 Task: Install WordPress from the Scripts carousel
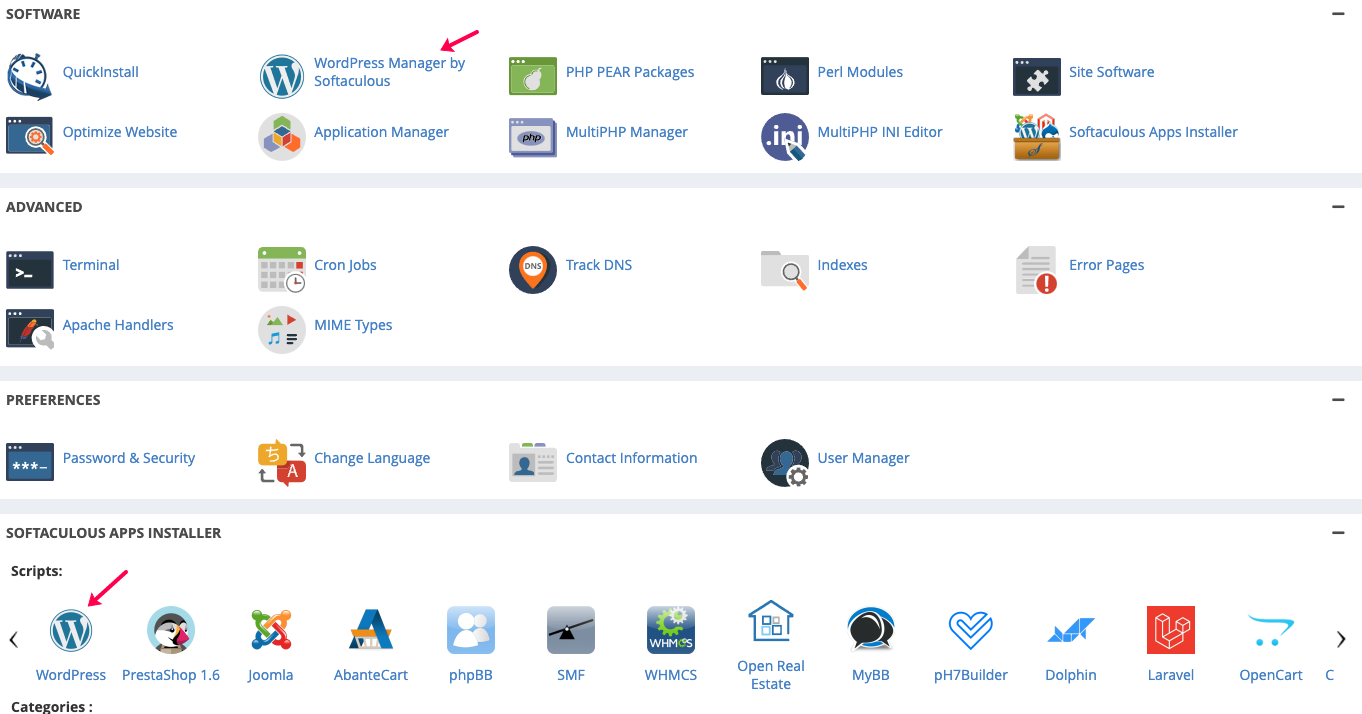71,631
